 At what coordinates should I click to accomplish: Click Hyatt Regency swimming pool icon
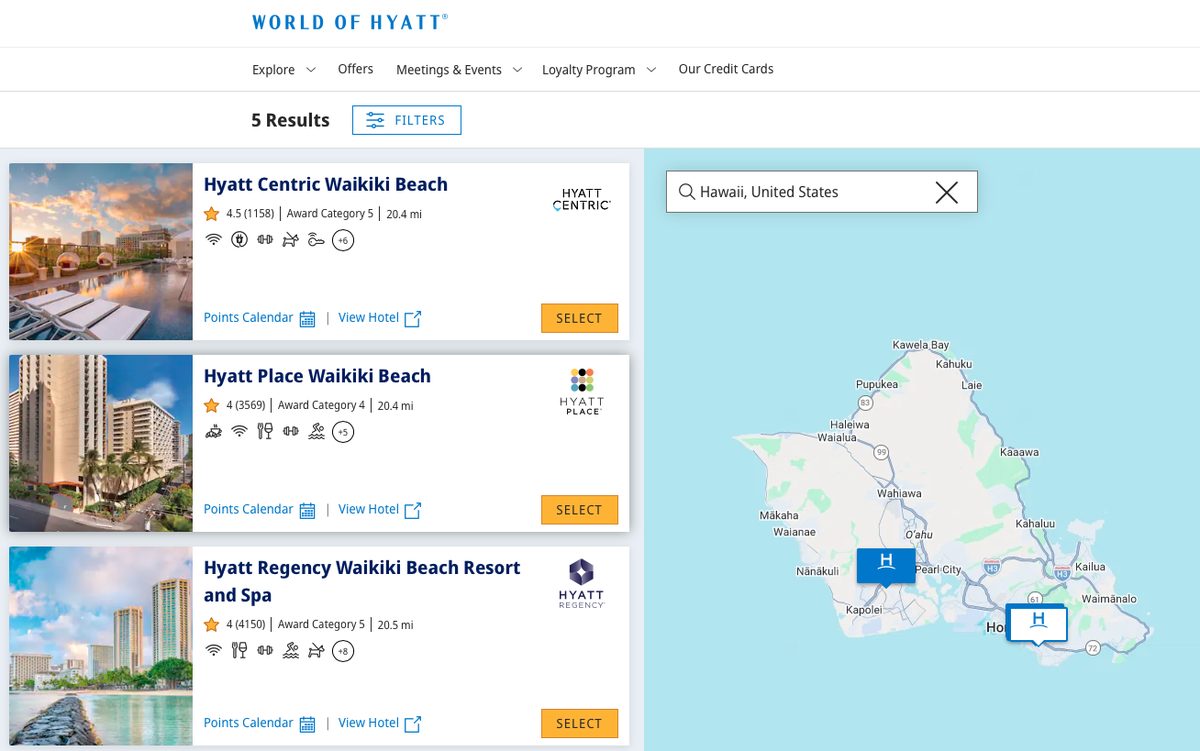(x=291, y=651)
